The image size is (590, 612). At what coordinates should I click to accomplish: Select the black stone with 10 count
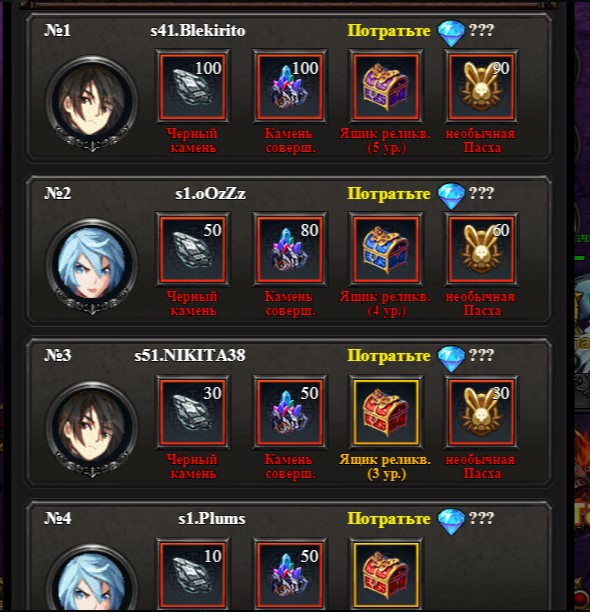[193, 575]
